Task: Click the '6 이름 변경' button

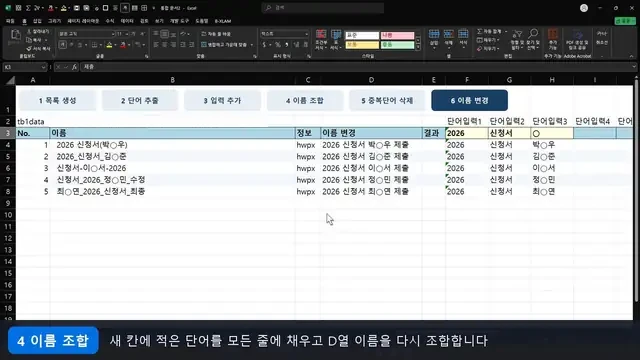Action: pos(469,100)
